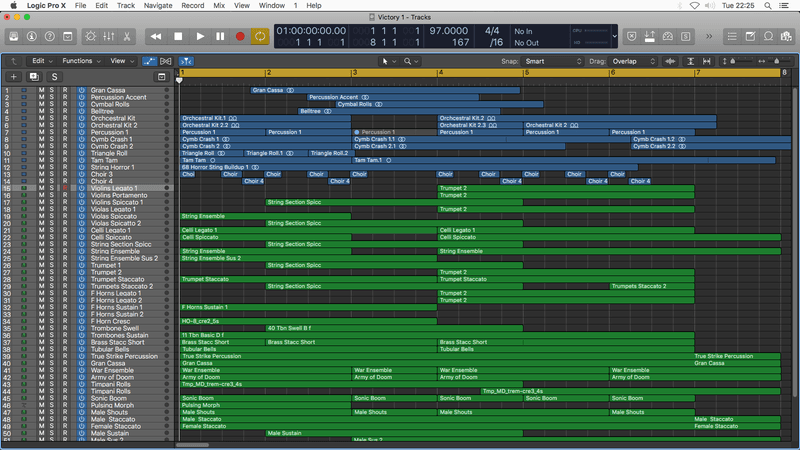Viewport: 800px width, 450px height.
Task: Click bar 5 in the ruler
Action: (527, 73)
